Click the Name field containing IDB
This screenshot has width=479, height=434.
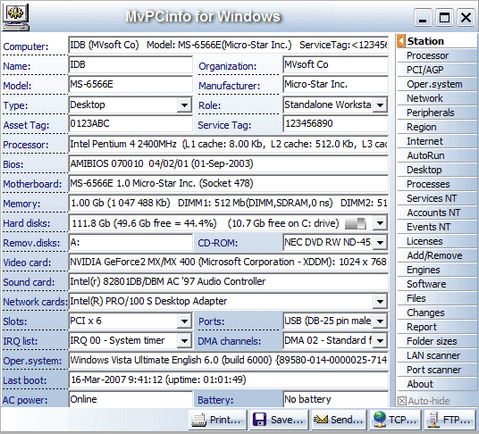click(130, 65)
